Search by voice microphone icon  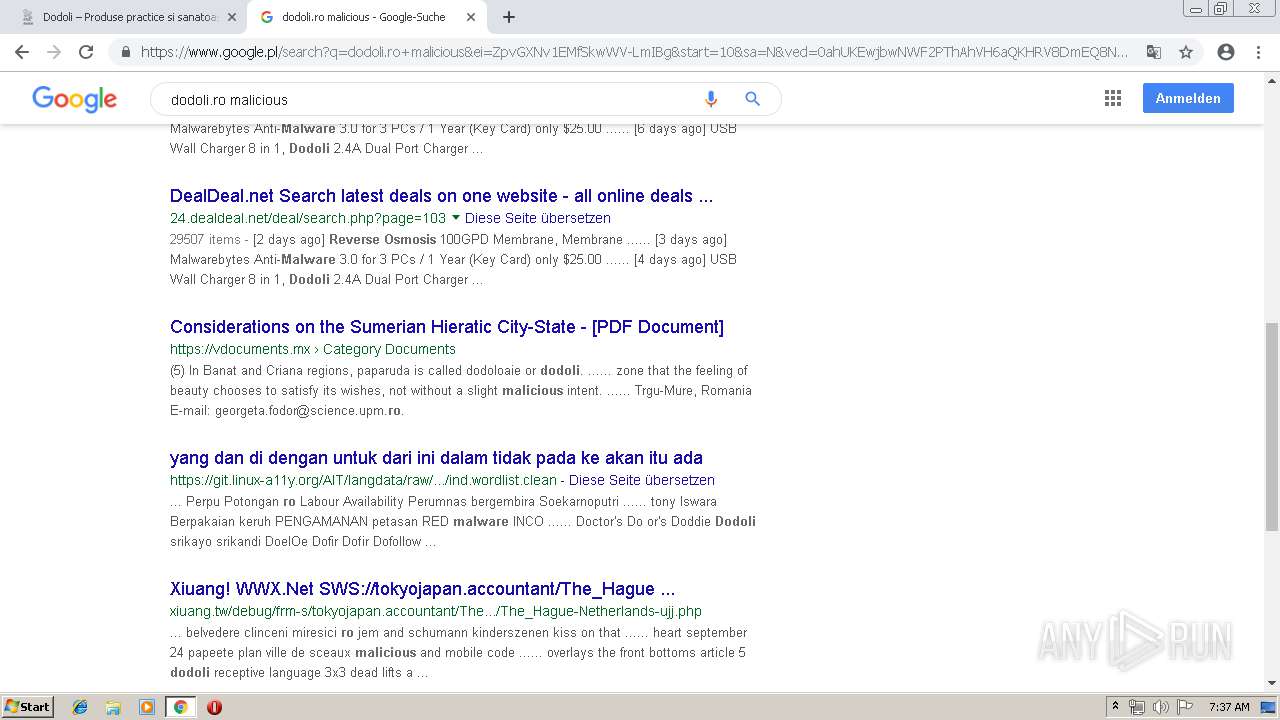pos(711,99)
